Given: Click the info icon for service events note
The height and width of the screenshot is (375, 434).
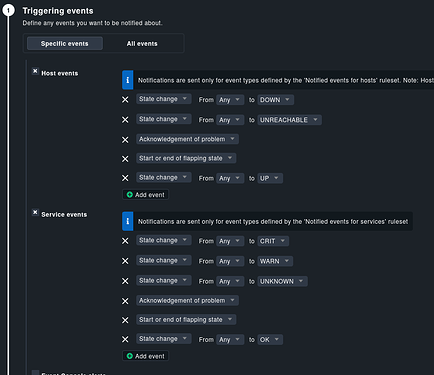Looking at the screenshot, I should coord(128,221).
